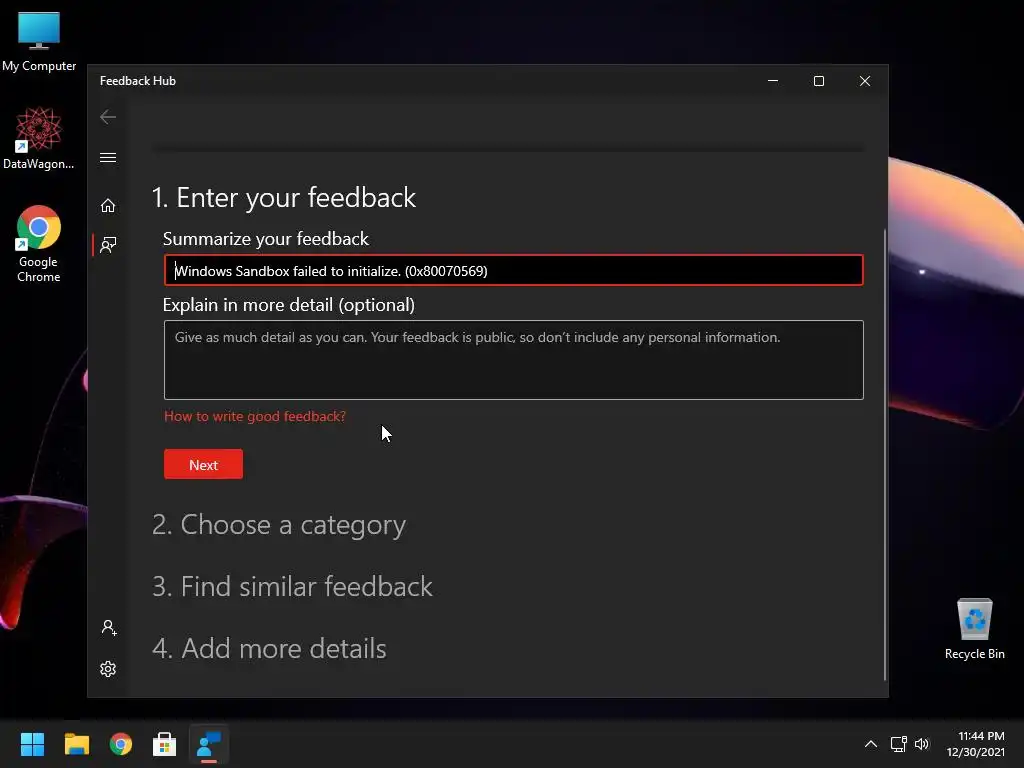Go to the Home section icon
The width and height of the screenshot is (1024, 768).
pyautogui.click(x=108, y=206)
